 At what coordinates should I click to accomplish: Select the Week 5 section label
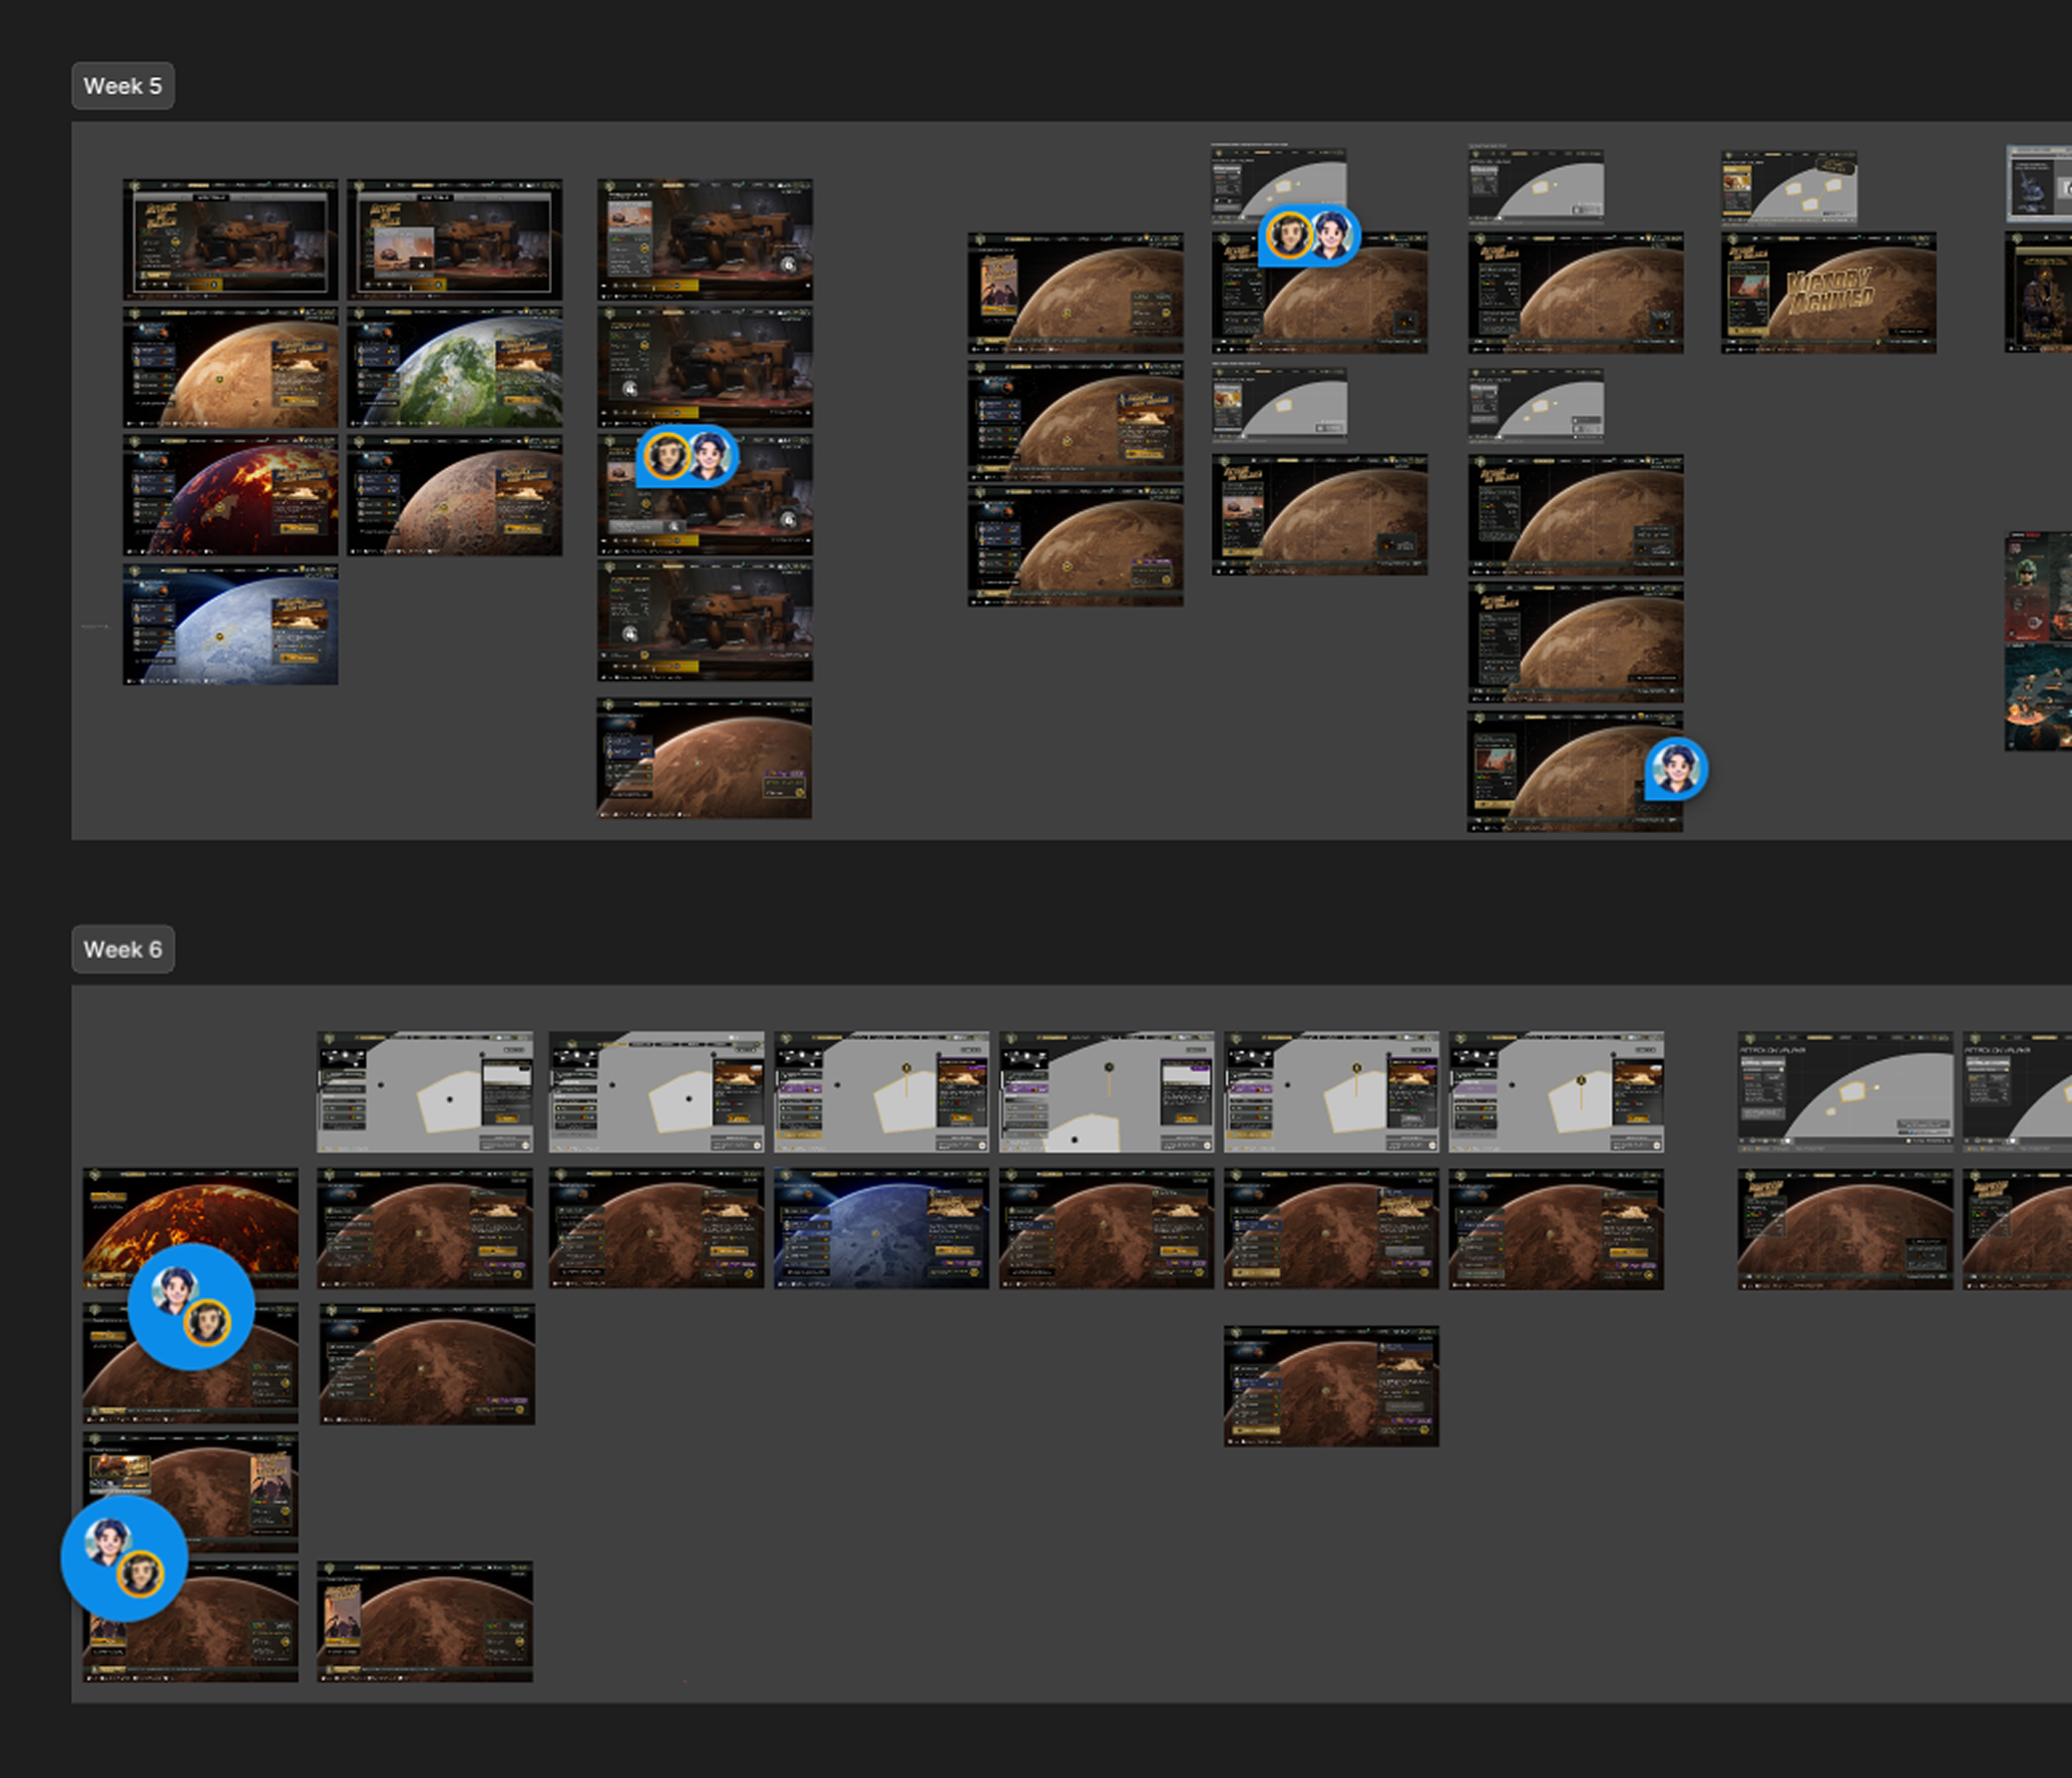click(x=122, y=86)
